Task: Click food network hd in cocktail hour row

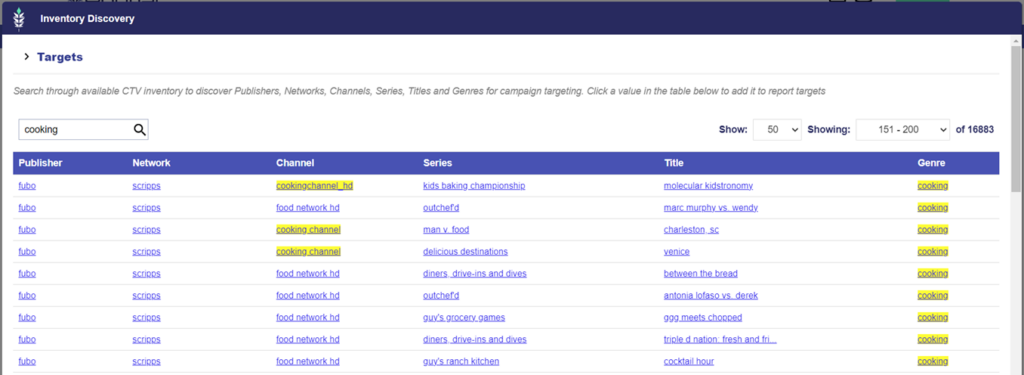Action: [308, 361]
